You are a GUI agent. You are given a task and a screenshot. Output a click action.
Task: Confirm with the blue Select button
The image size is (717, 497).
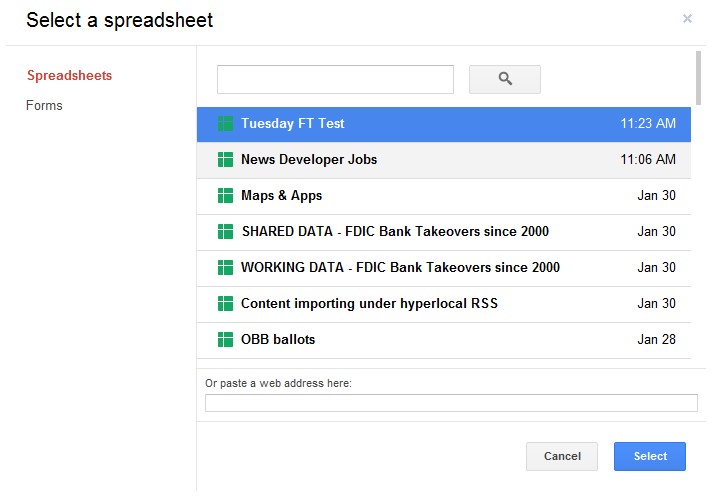tap(649, 456)
